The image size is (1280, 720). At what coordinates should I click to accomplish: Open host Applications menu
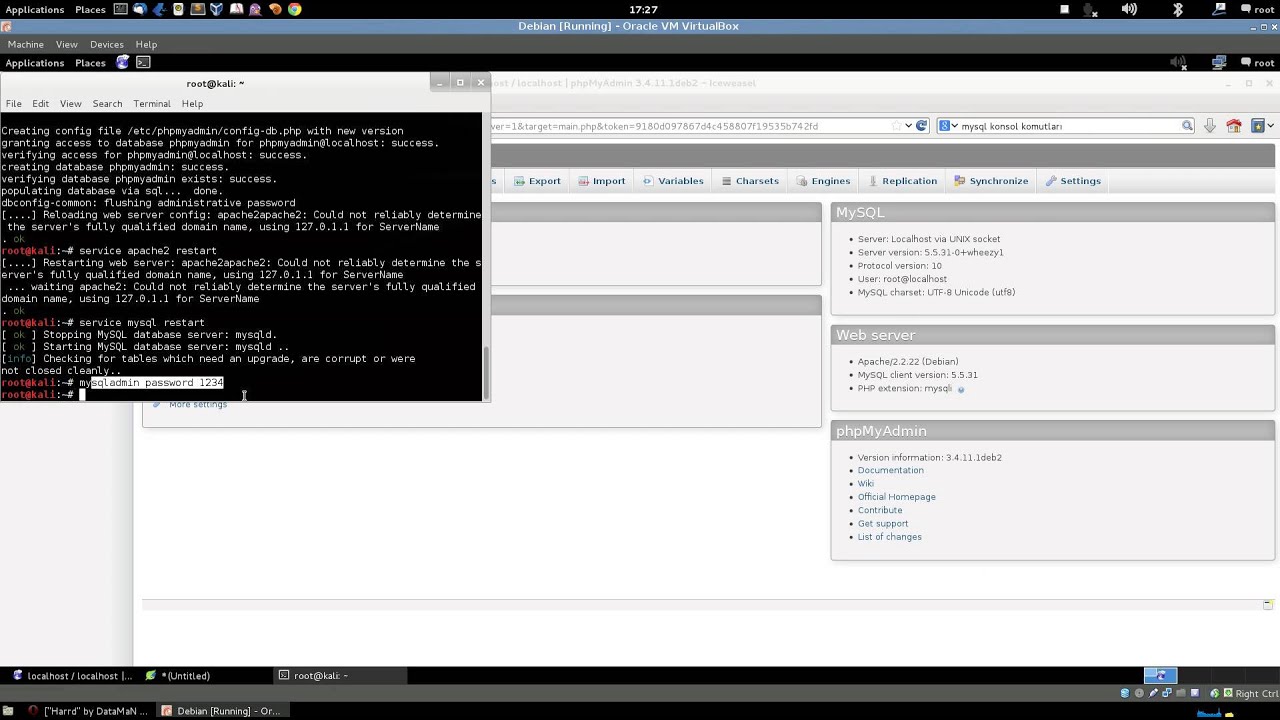(x=35, y=9)
